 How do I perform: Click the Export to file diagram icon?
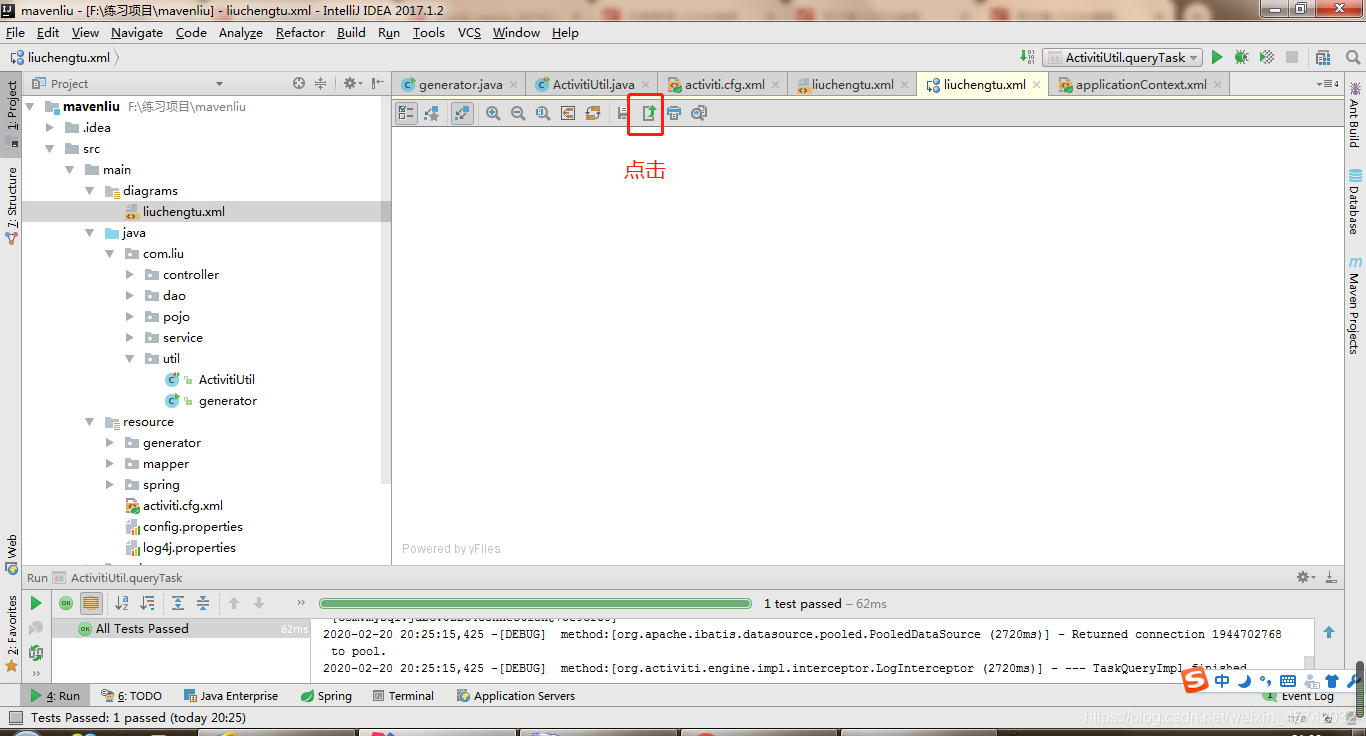coord(647,113)
